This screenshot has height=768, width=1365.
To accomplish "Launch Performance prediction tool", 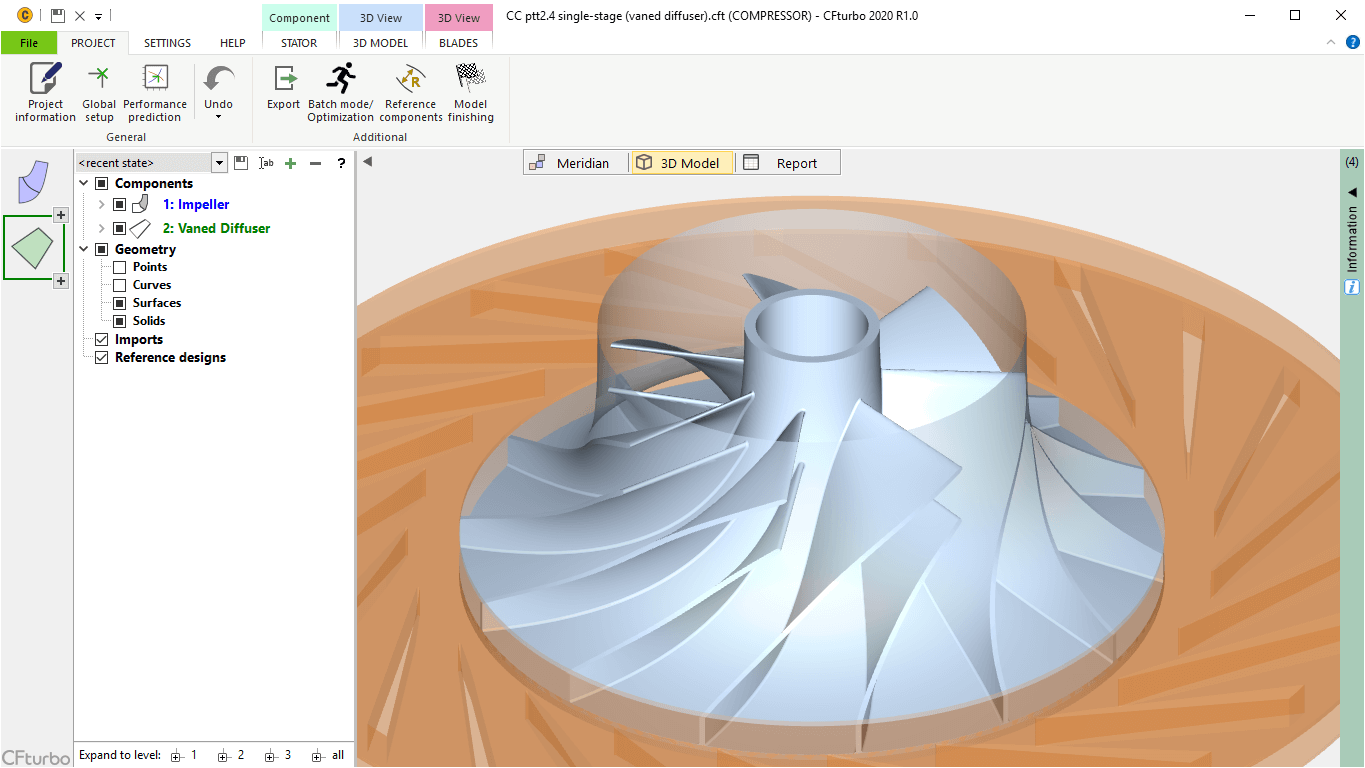I will pyautogui.click(x=155, y=92).
